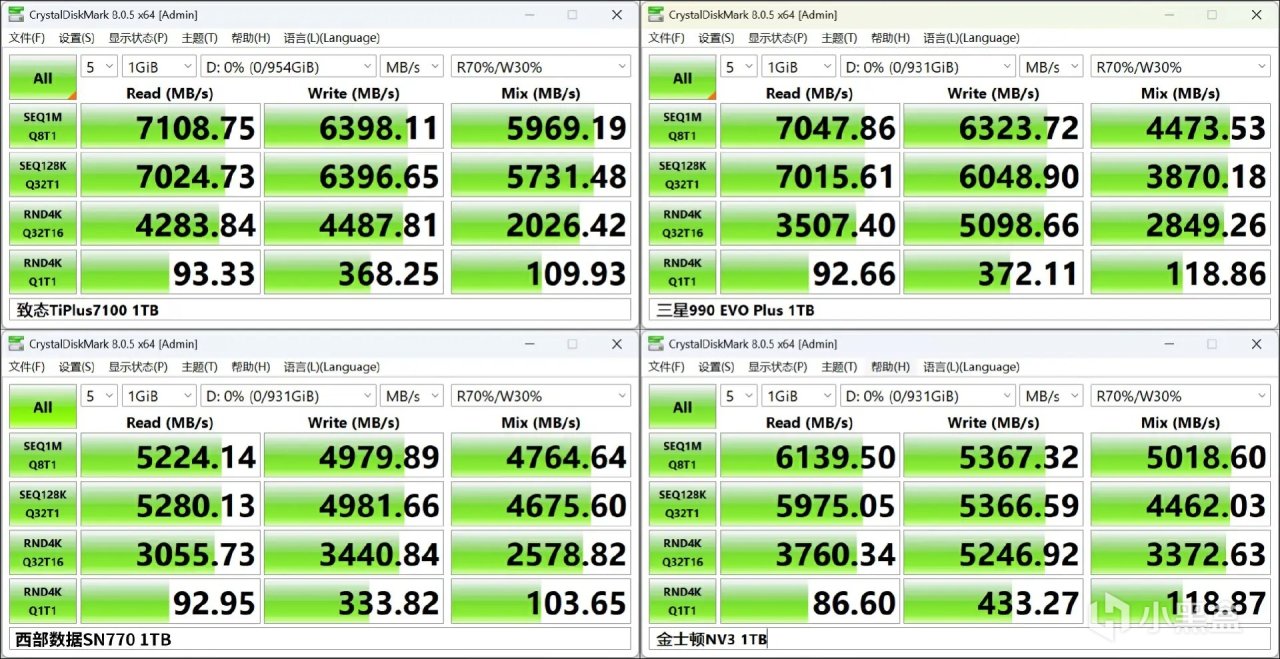1280x659 pixels.
Task: Start SEQ128K Q32T1 test in TiPlus7100 window
Action: [43, 175]
